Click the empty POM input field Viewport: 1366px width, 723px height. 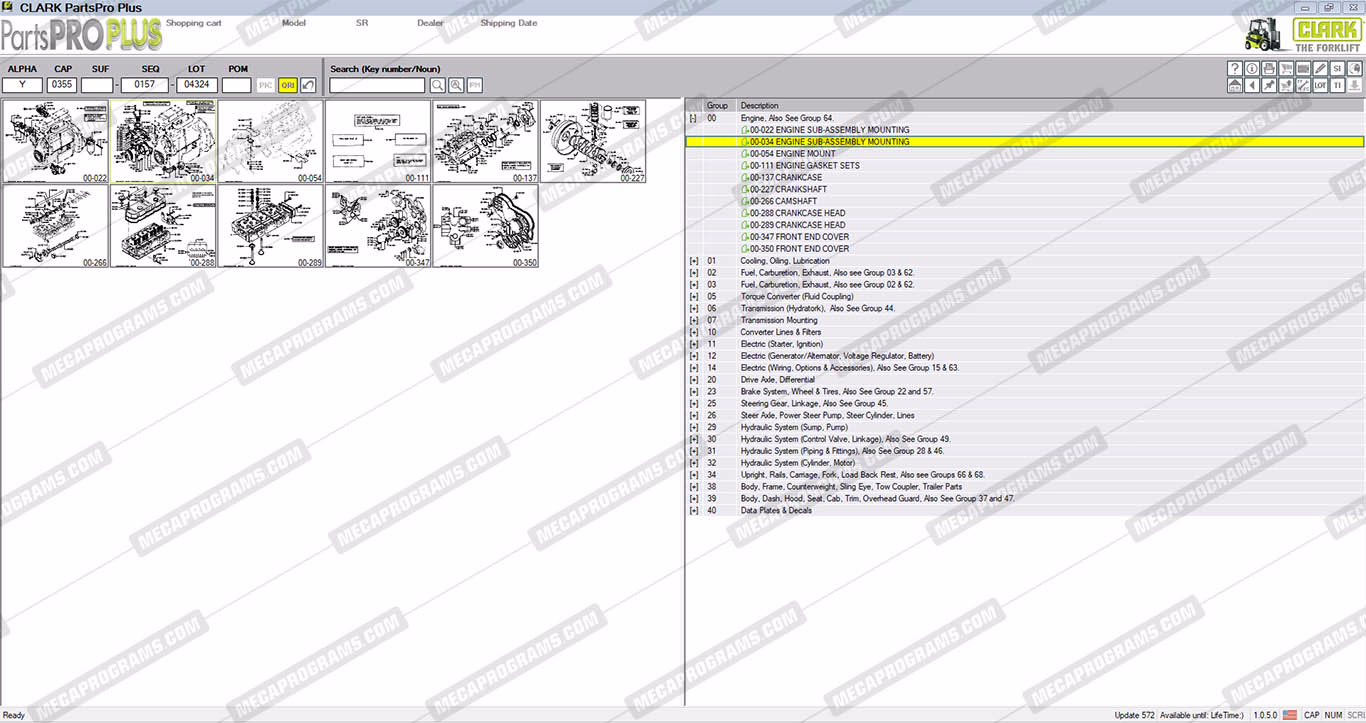coord(237,85)
